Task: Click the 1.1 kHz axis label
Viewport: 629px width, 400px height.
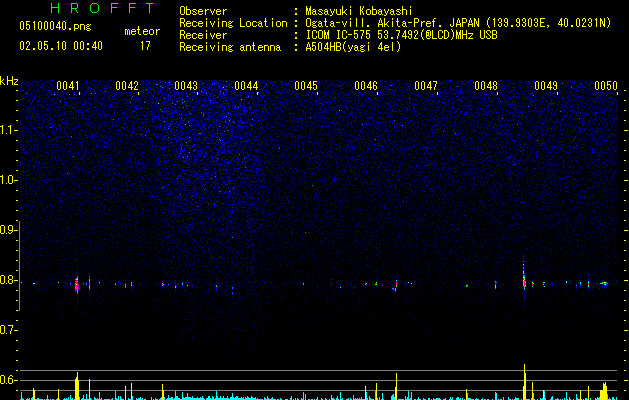Action: coord(8,130)
